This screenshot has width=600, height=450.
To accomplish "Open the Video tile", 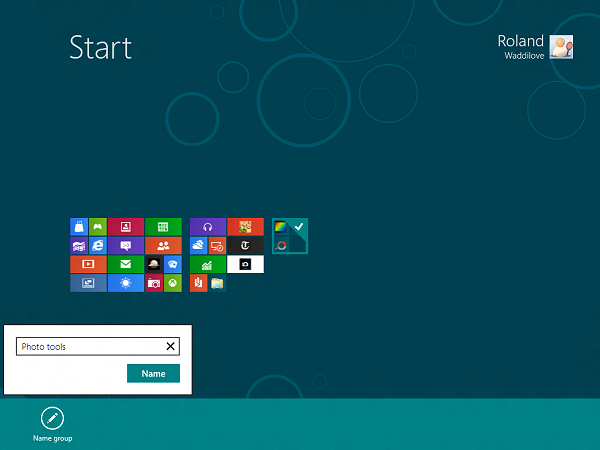I will [x=88, y=264].
